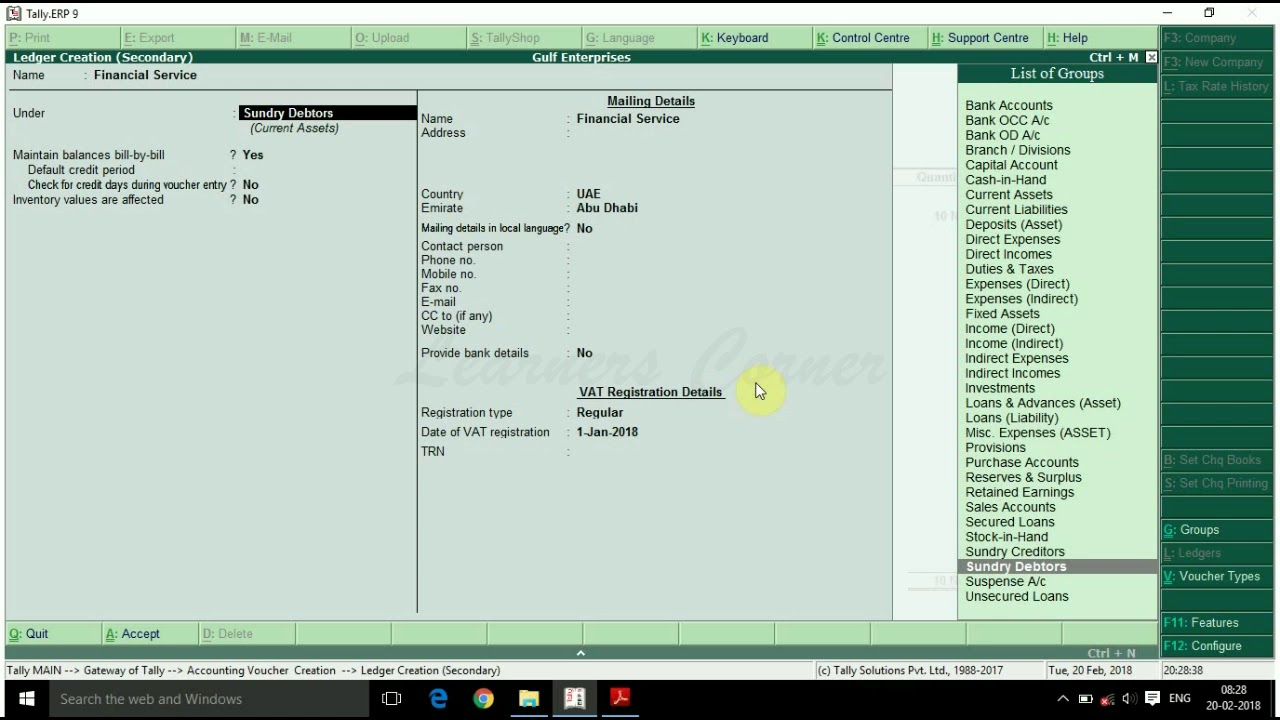Image resolution: width=1280 pixels, height=720 pixels.
Task: Click the Under field Sundry Debtors
Action: click(x=327, y=113)
